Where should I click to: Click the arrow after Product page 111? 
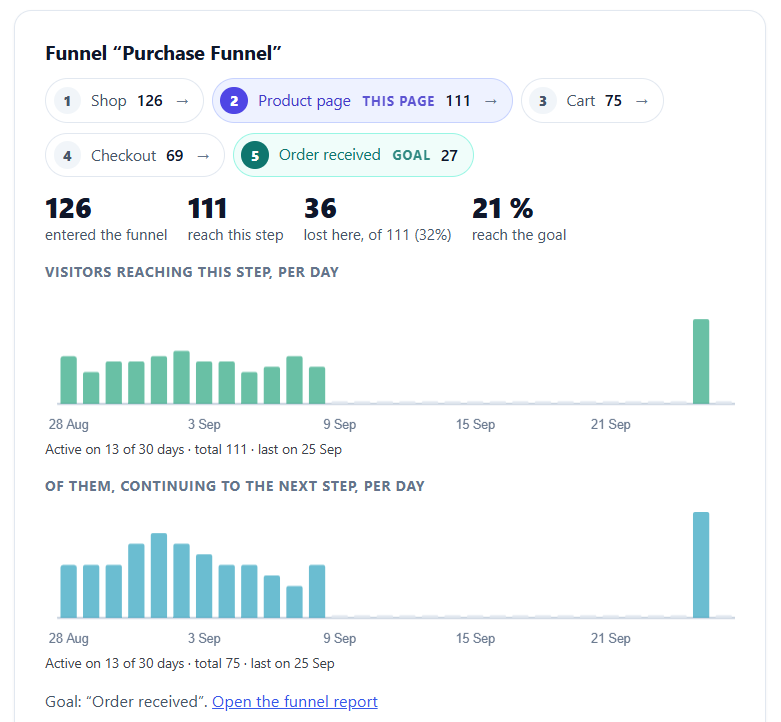(x=491, y=102)
